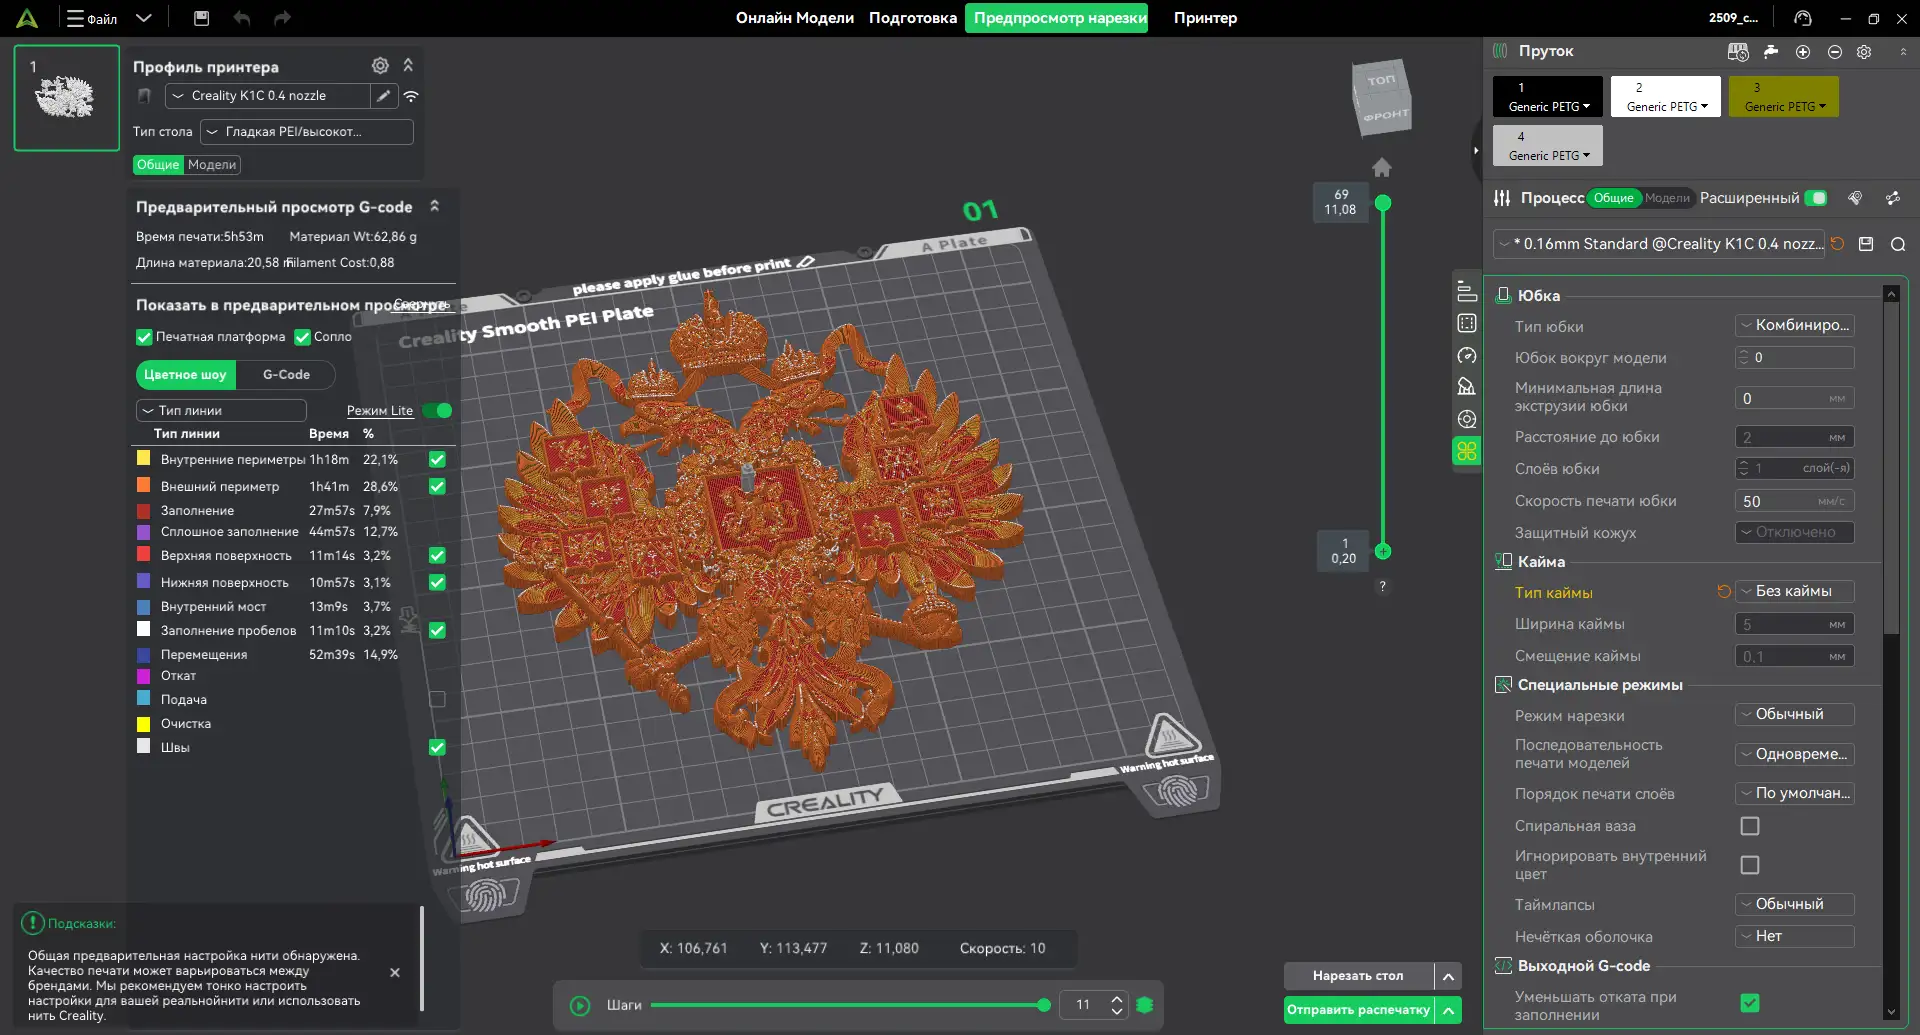Select the highlighted Others settings category icon
The image size is (1920, 1035).
[1467, 451]
